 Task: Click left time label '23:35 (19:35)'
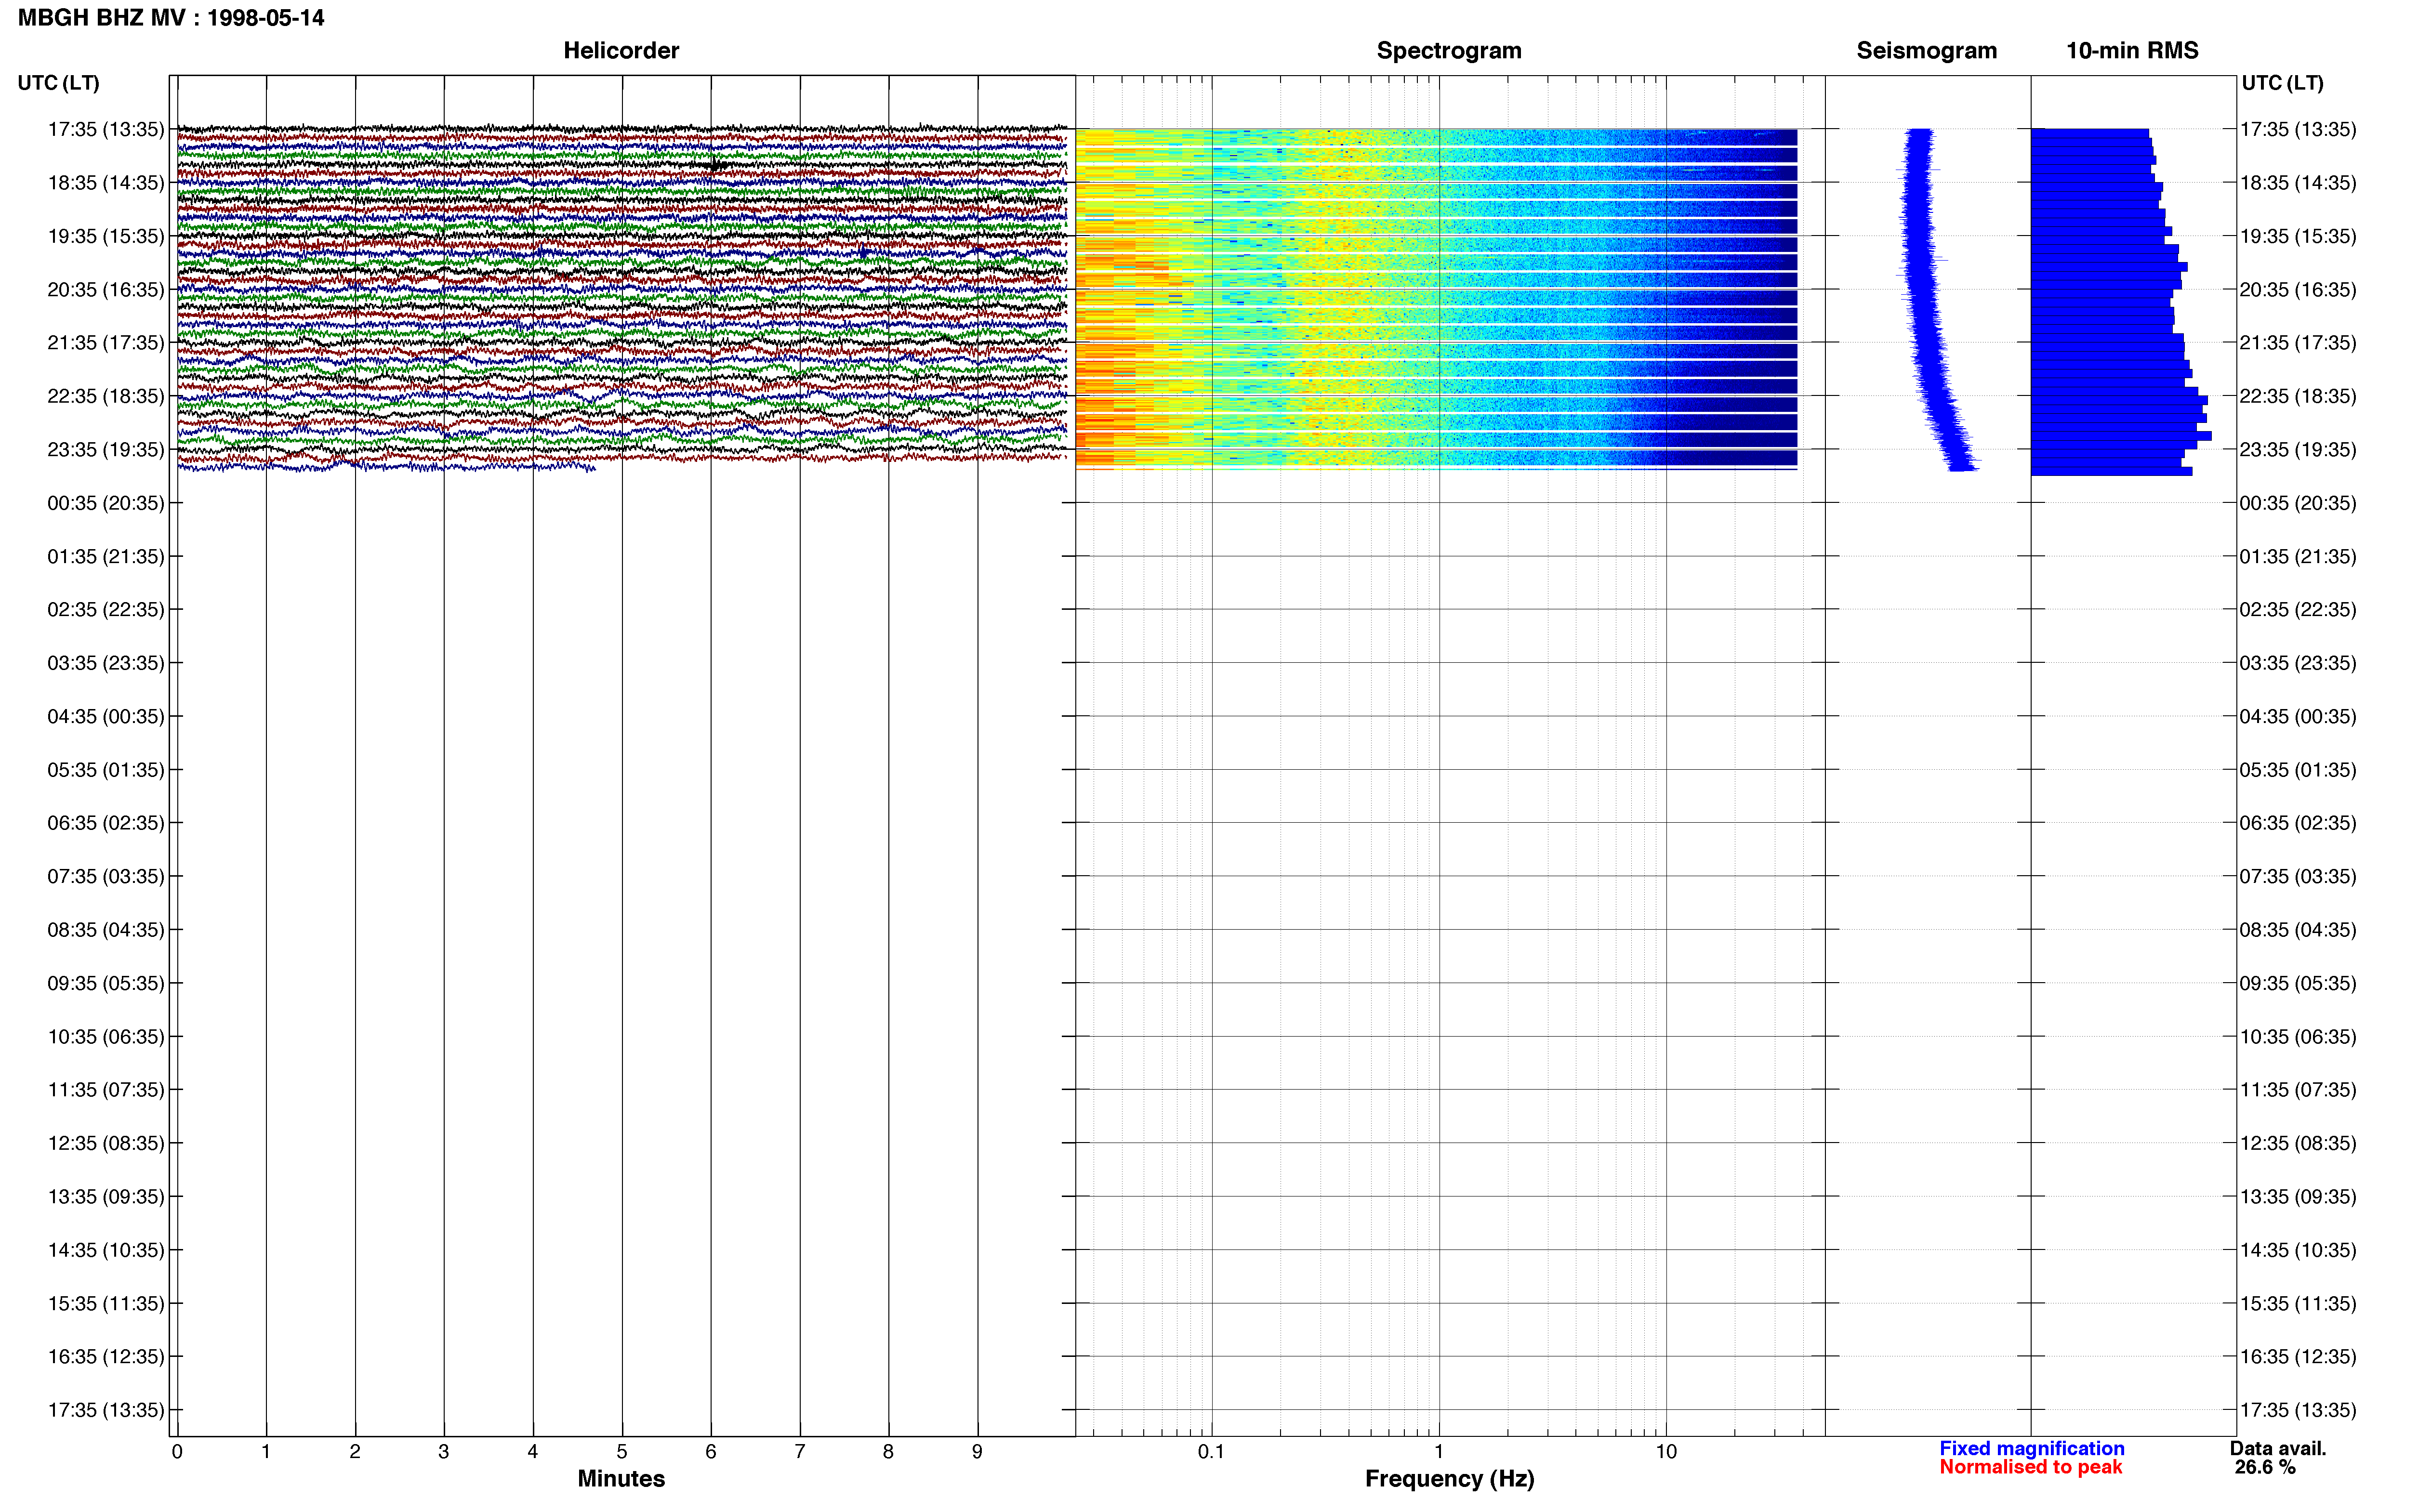106,450
